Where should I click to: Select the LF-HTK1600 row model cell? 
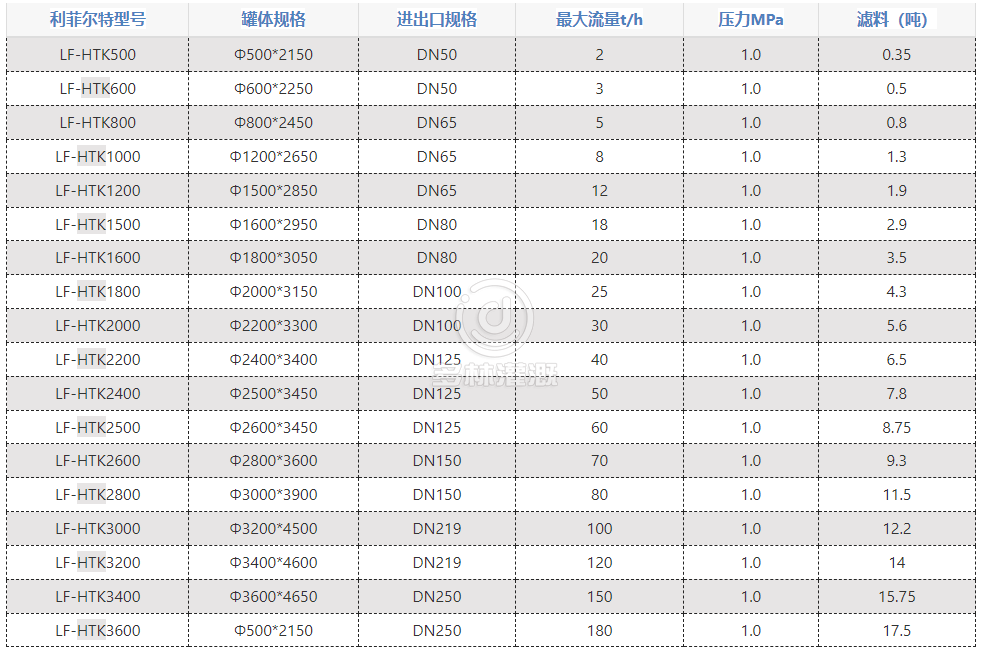coord(97,258)
